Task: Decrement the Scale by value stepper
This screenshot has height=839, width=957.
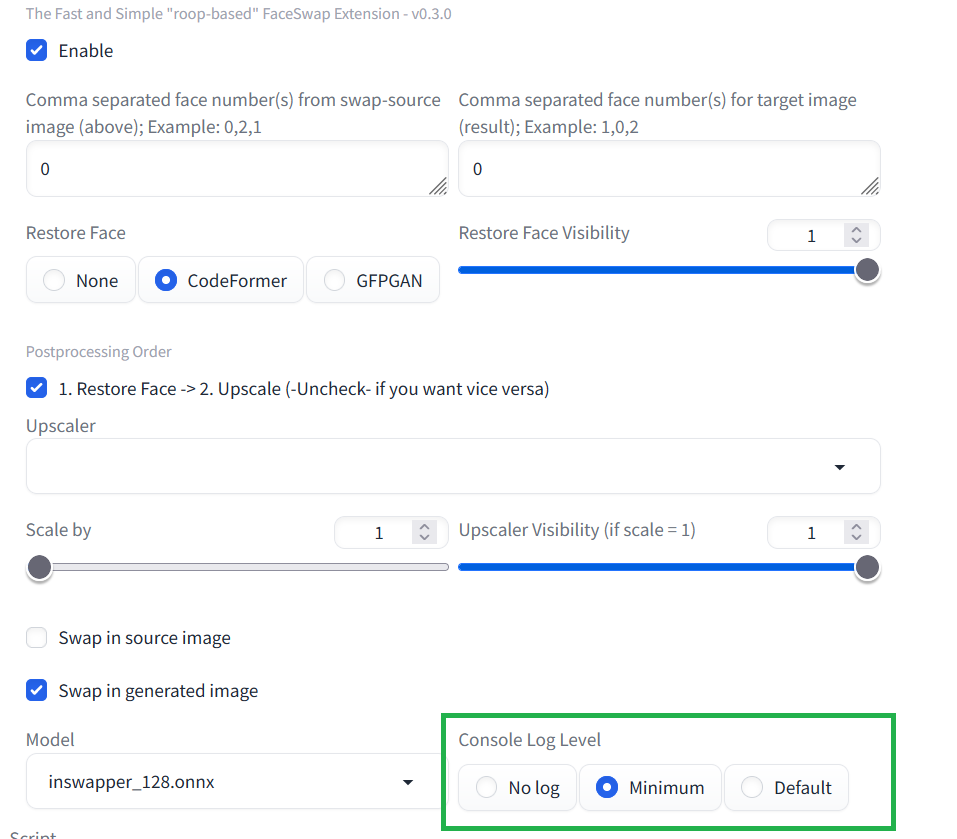Action: point(423,538)
